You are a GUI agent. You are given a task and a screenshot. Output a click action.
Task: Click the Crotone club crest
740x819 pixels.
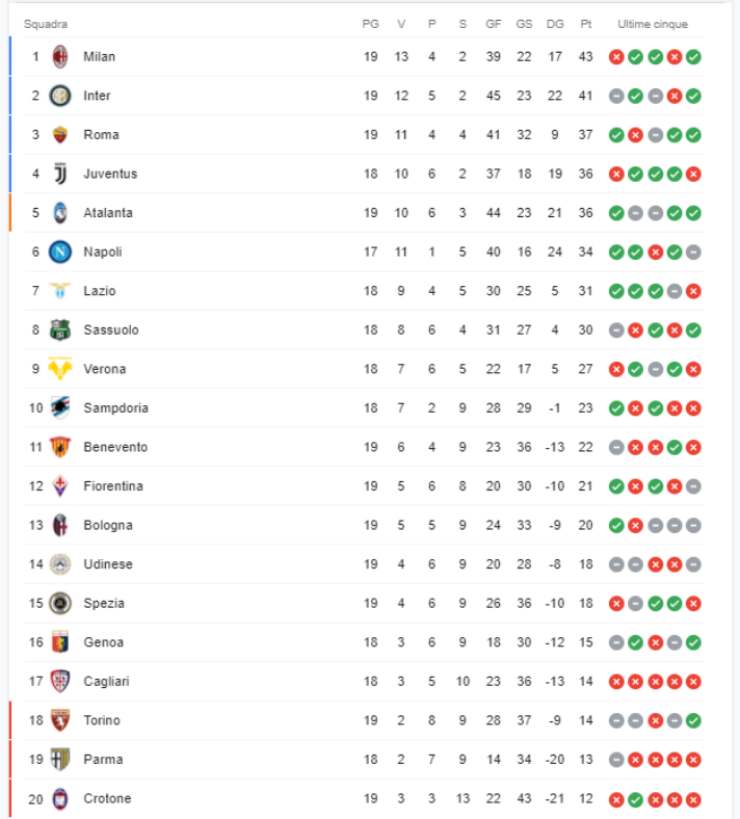pos(60,799)
